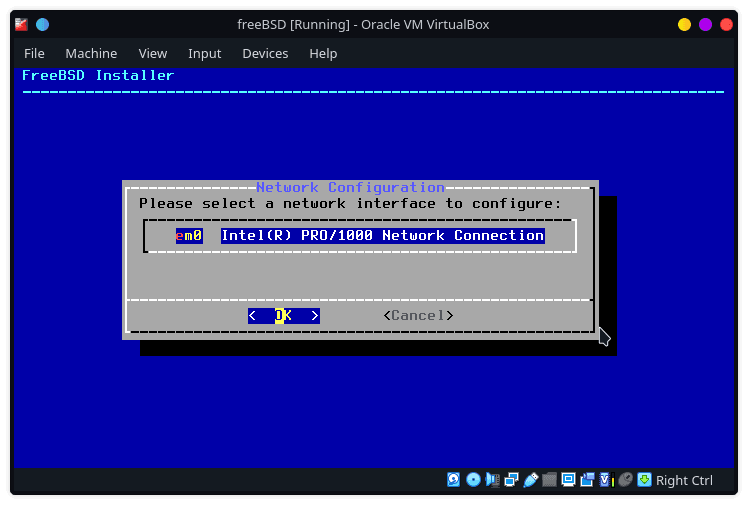
Task: Click the optical disc status icon
Action: [473, 480]
